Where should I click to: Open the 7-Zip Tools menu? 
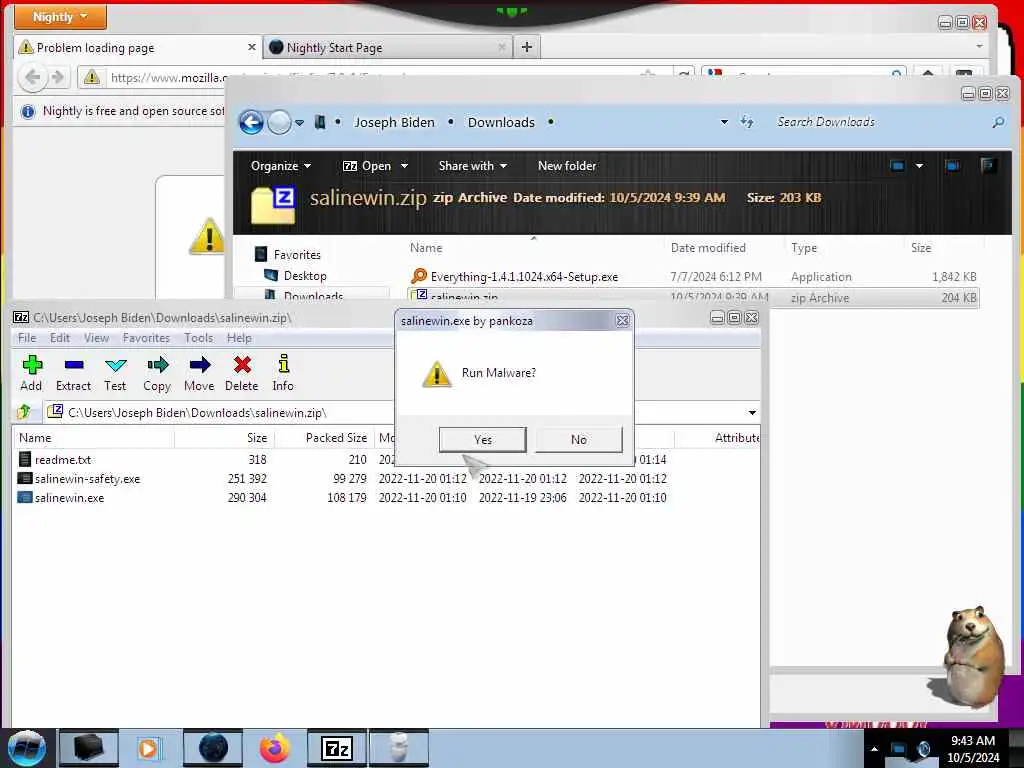[198, 338]
